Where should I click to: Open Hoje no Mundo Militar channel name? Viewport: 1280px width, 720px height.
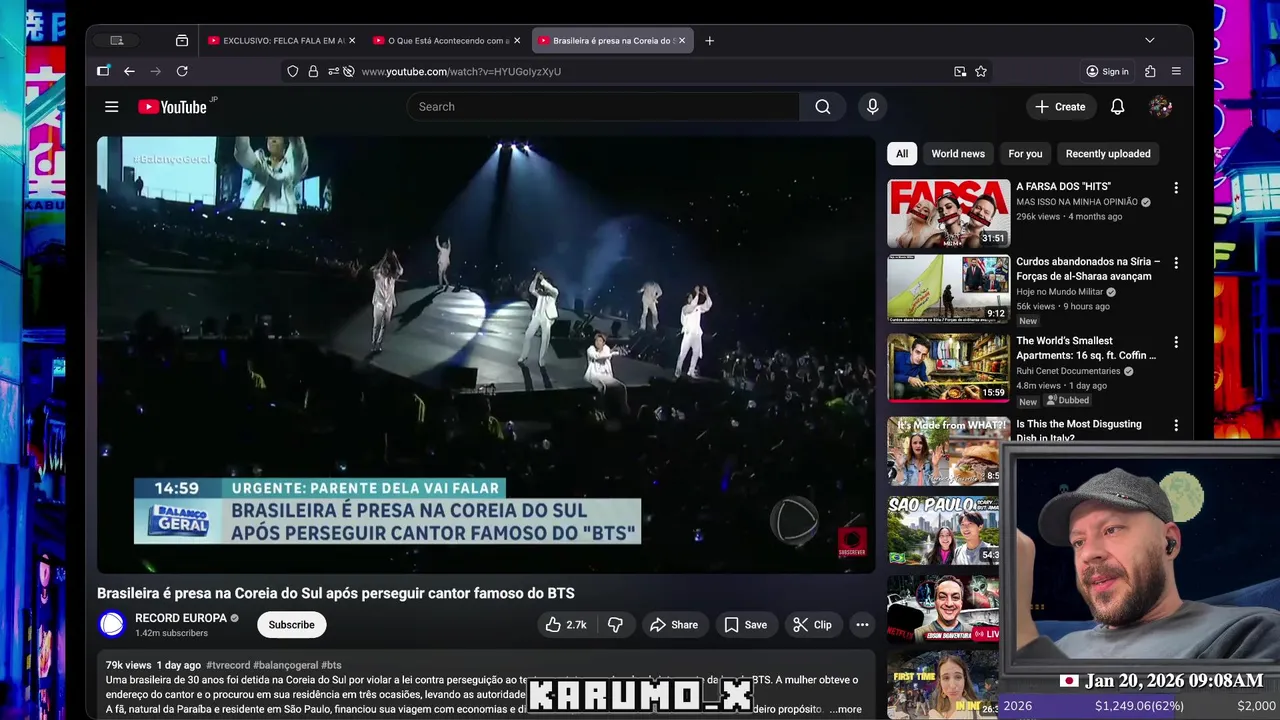click(x=1059, y=292)
